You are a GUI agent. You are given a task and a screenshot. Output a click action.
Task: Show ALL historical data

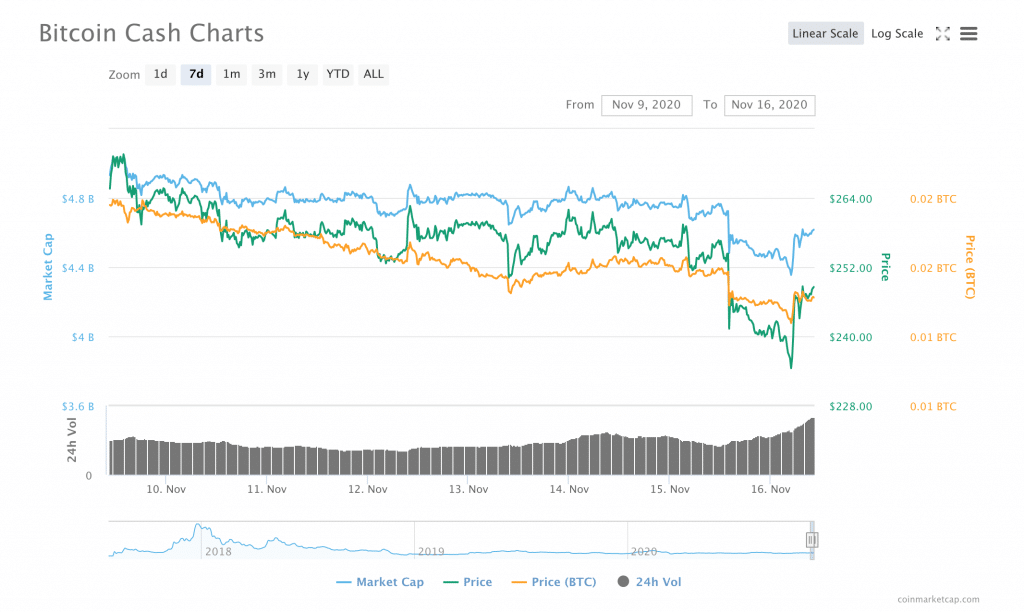pyautogui.click(x=373, y=74)
